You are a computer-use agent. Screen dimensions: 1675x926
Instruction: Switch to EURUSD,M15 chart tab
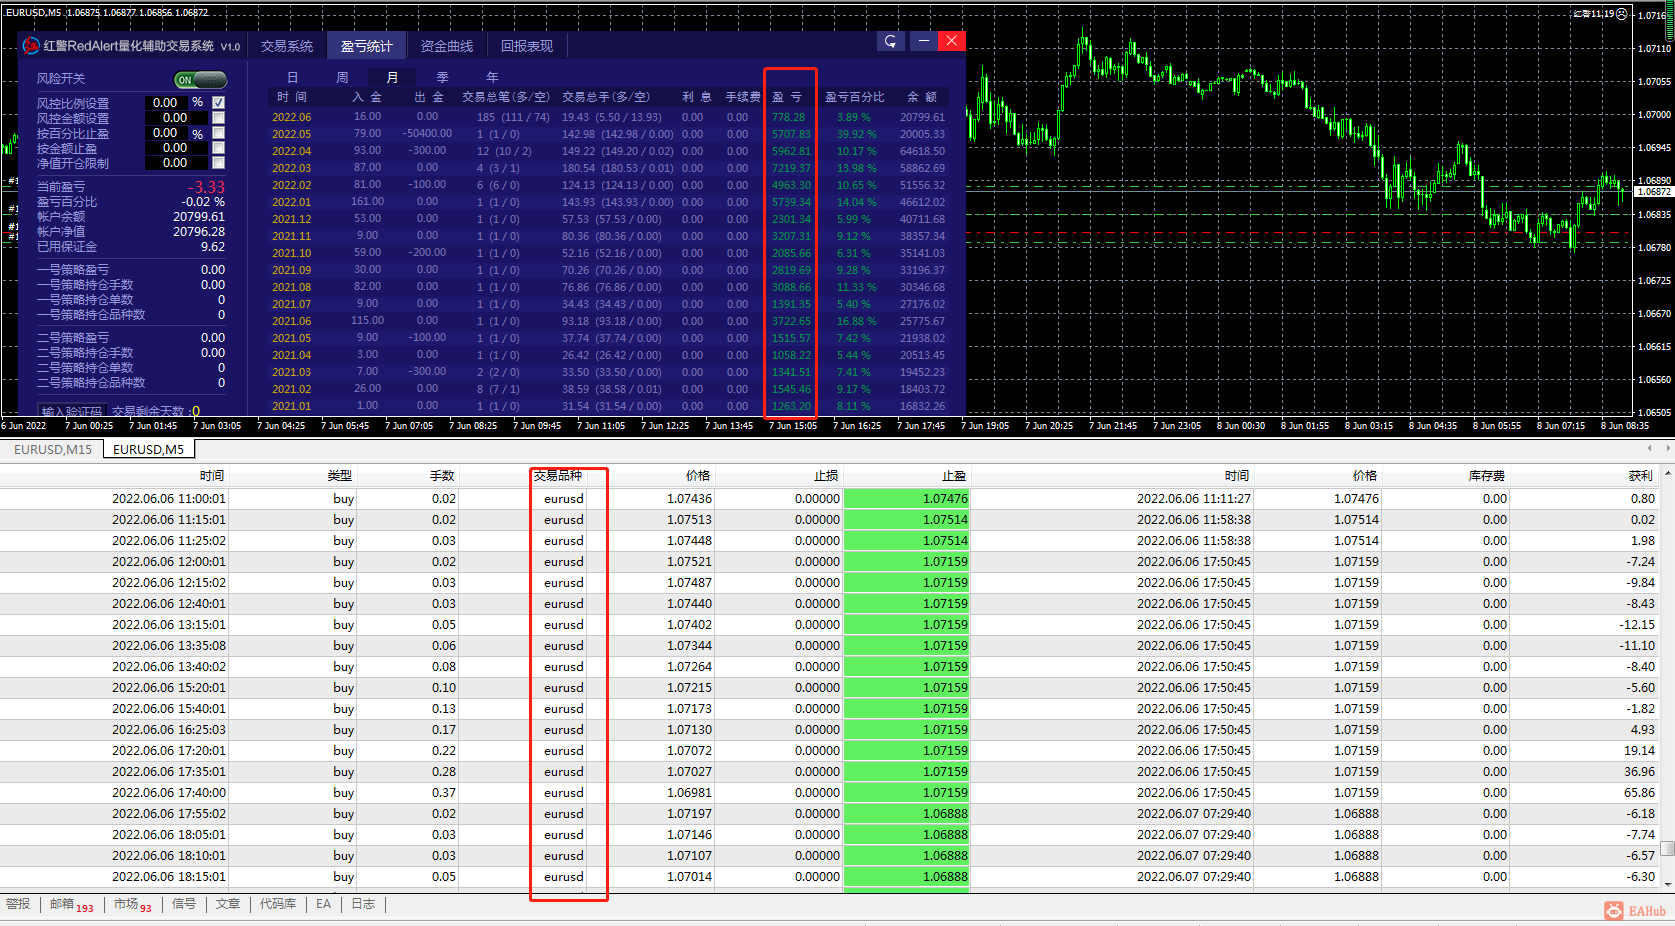53,450
